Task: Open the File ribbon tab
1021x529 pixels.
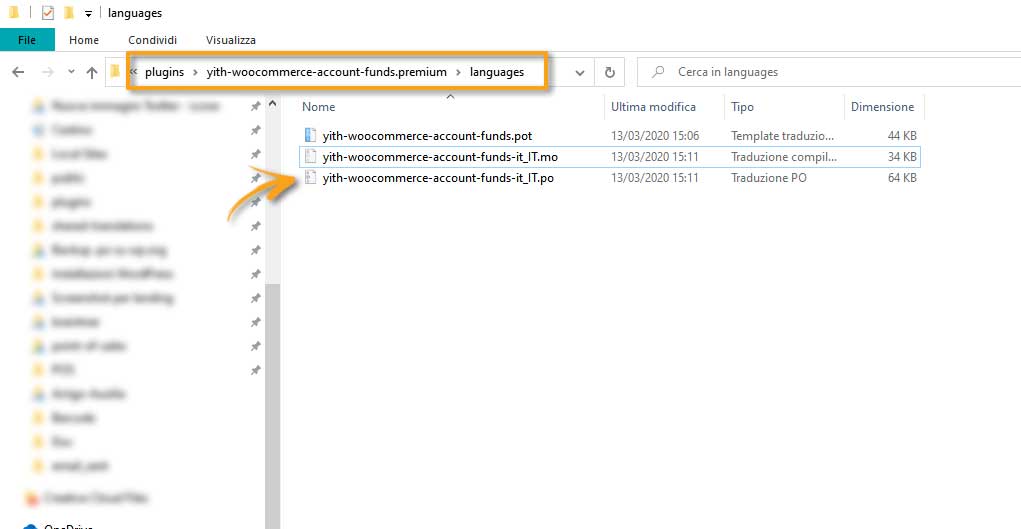Action: 27,40
